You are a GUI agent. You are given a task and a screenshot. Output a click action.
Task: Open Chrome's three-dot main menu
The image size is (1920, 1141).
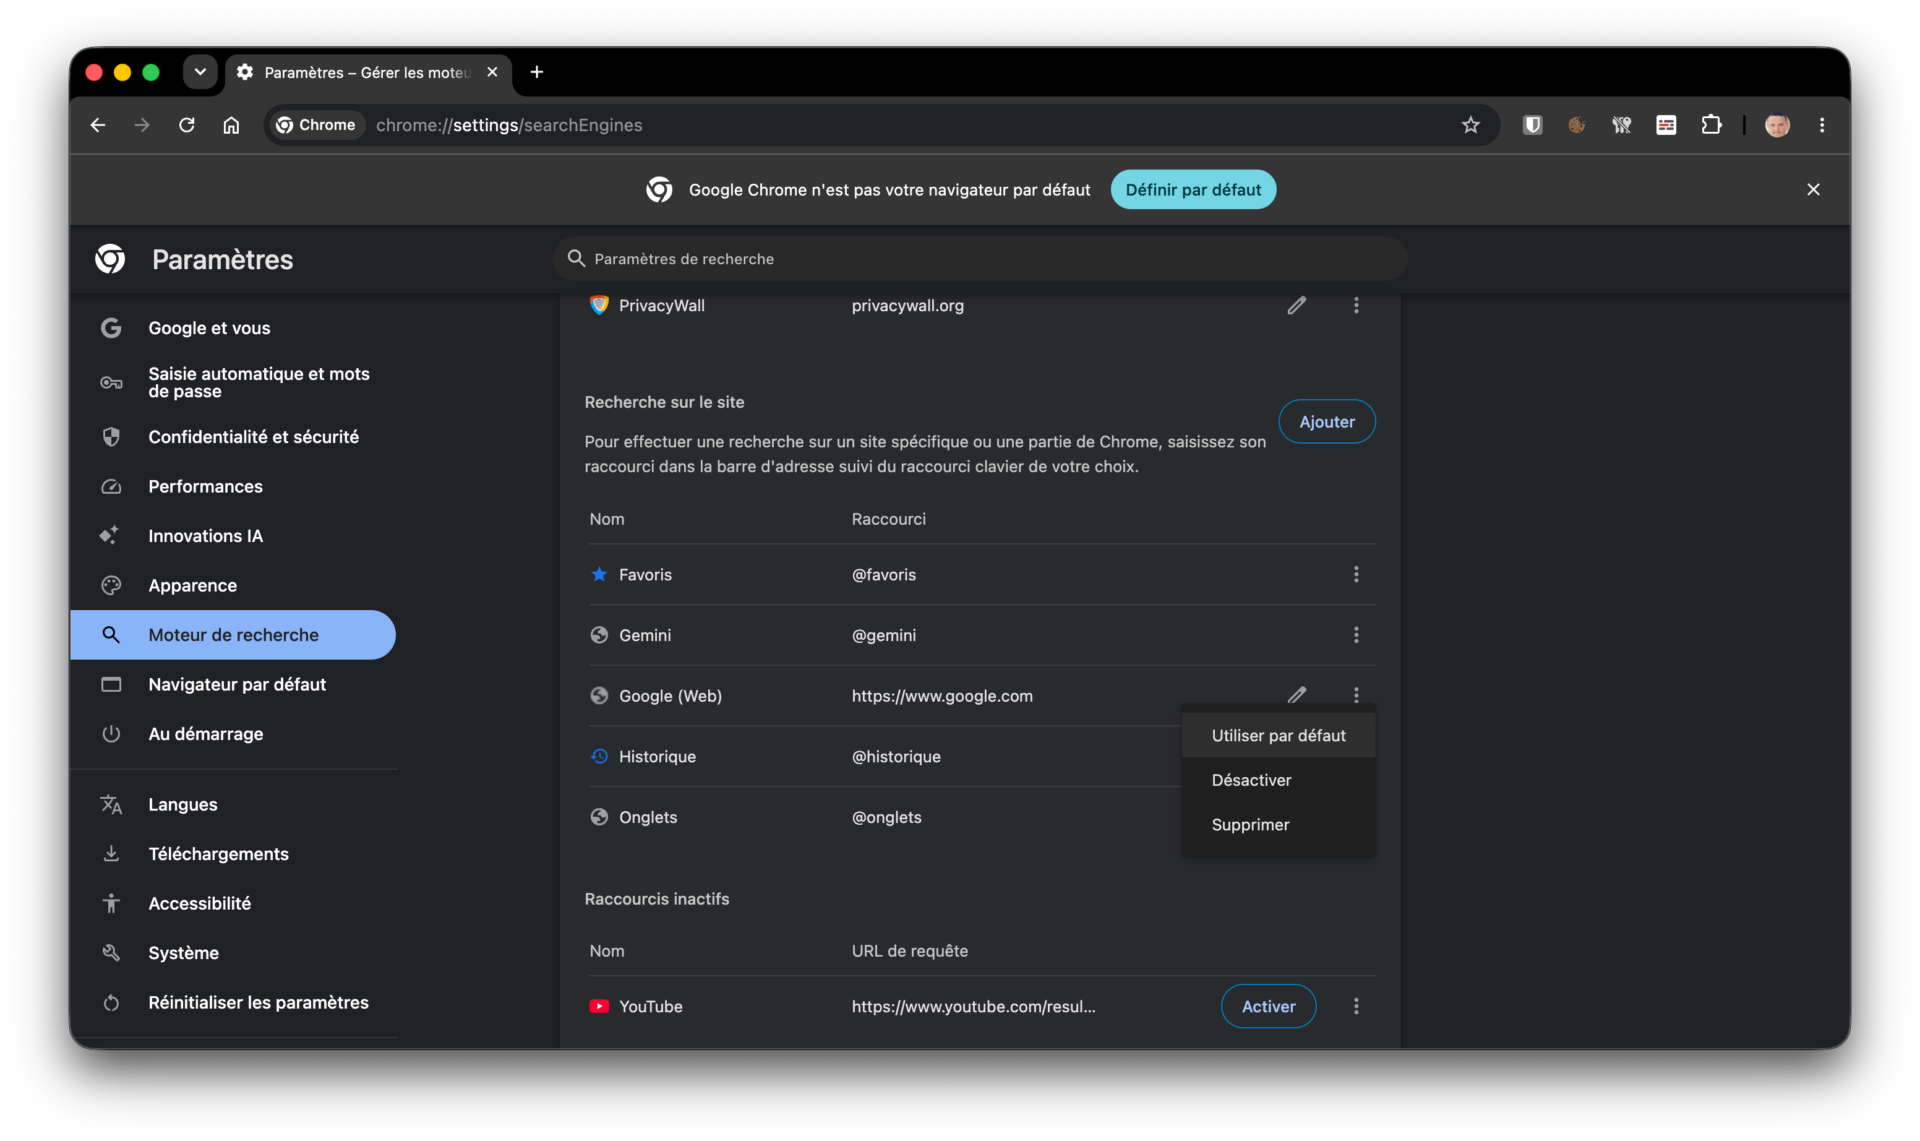[1822, 125]
